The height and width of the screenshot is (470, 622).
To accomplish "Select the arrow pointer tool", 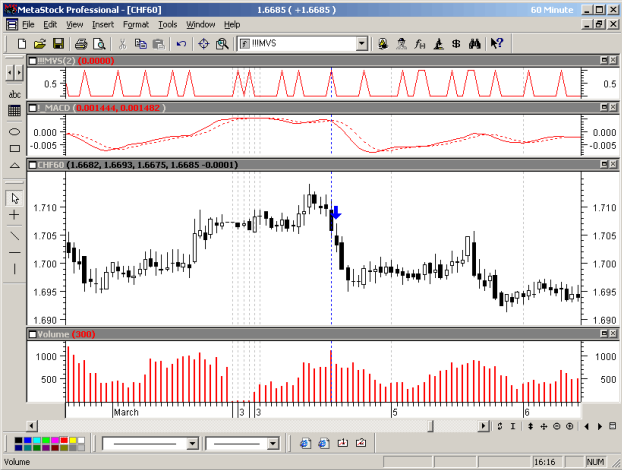I will tap(15, 198).
